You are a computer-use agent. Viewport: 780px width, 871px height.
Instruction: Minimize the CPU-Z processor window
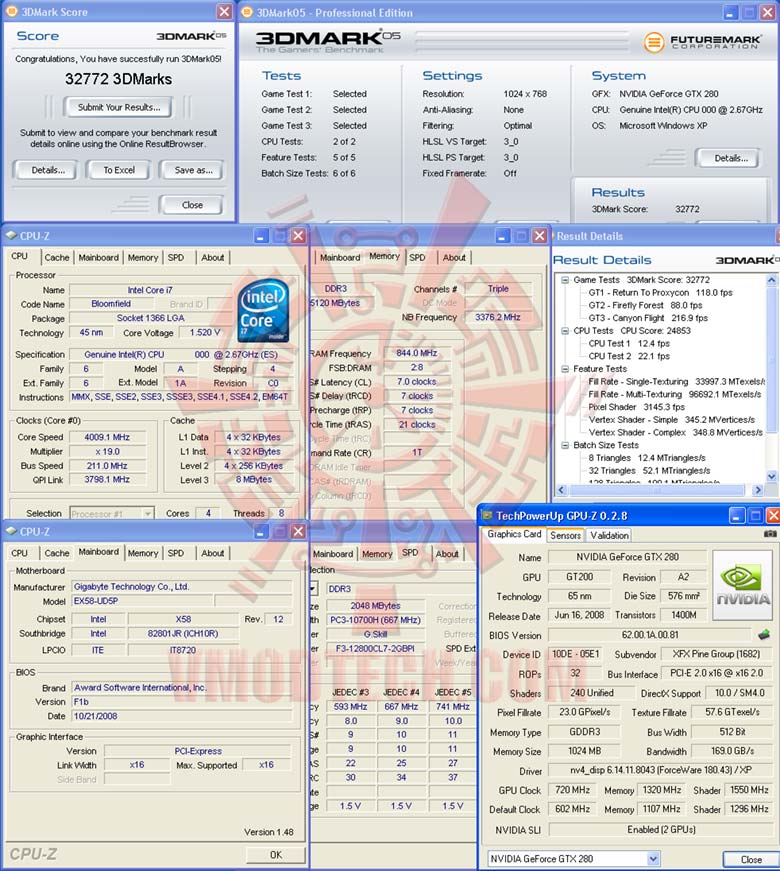261,236
